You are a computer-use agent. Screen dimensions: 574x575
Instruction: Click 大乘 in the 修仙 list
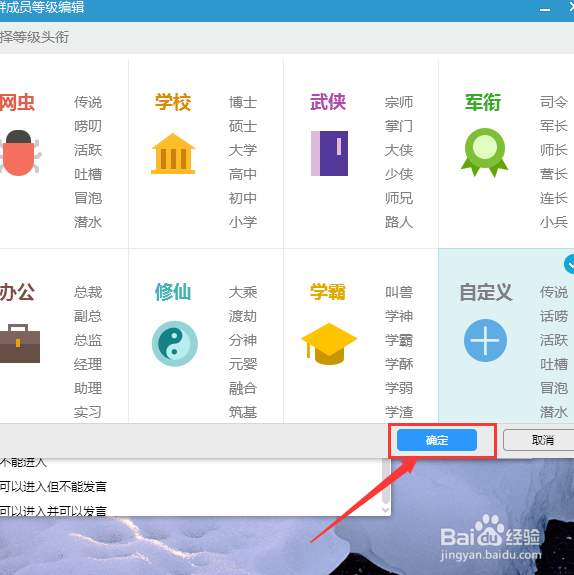(243, 292)
